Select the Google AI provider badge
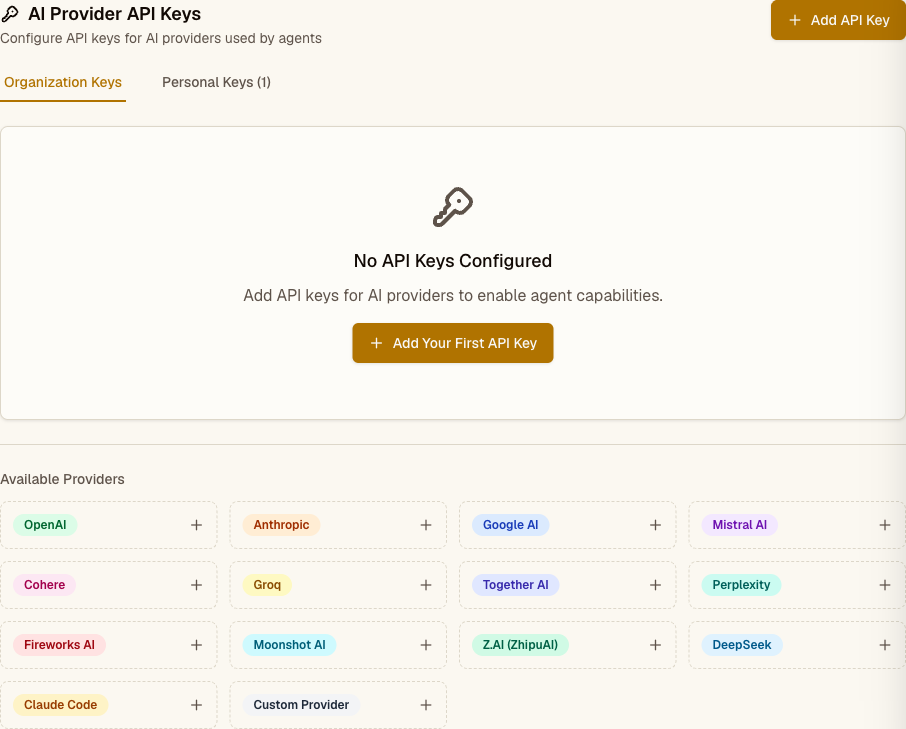This screenshot has height=729, width=906. tap(511, 525)
